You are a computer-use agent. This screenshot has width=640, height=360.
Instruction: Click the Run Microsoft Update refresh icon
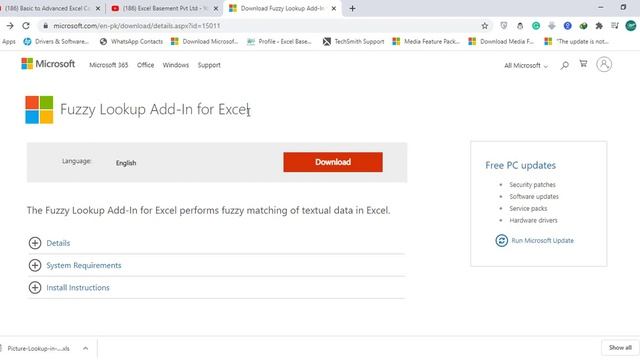coord(501,240)
